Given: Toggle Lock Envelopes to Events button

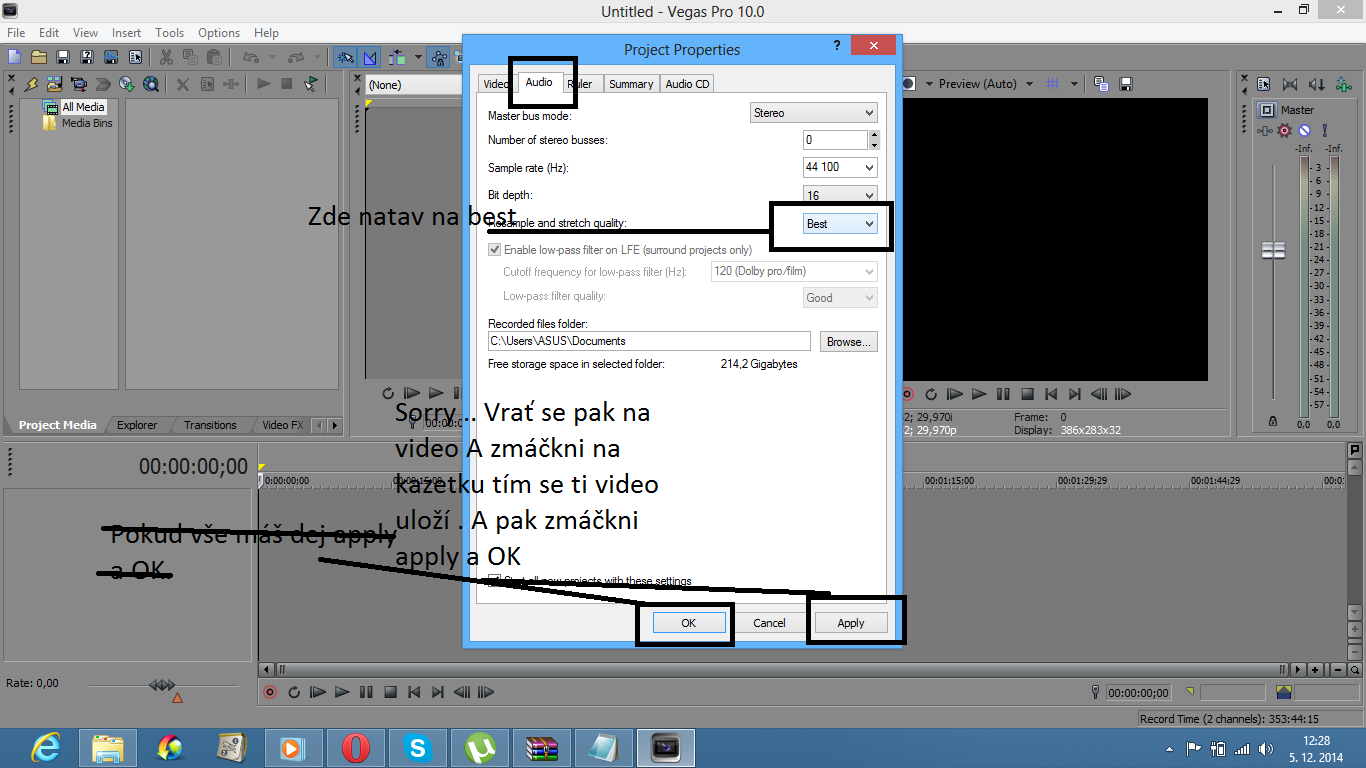Looking at the screenshot, I should (438, 57).
